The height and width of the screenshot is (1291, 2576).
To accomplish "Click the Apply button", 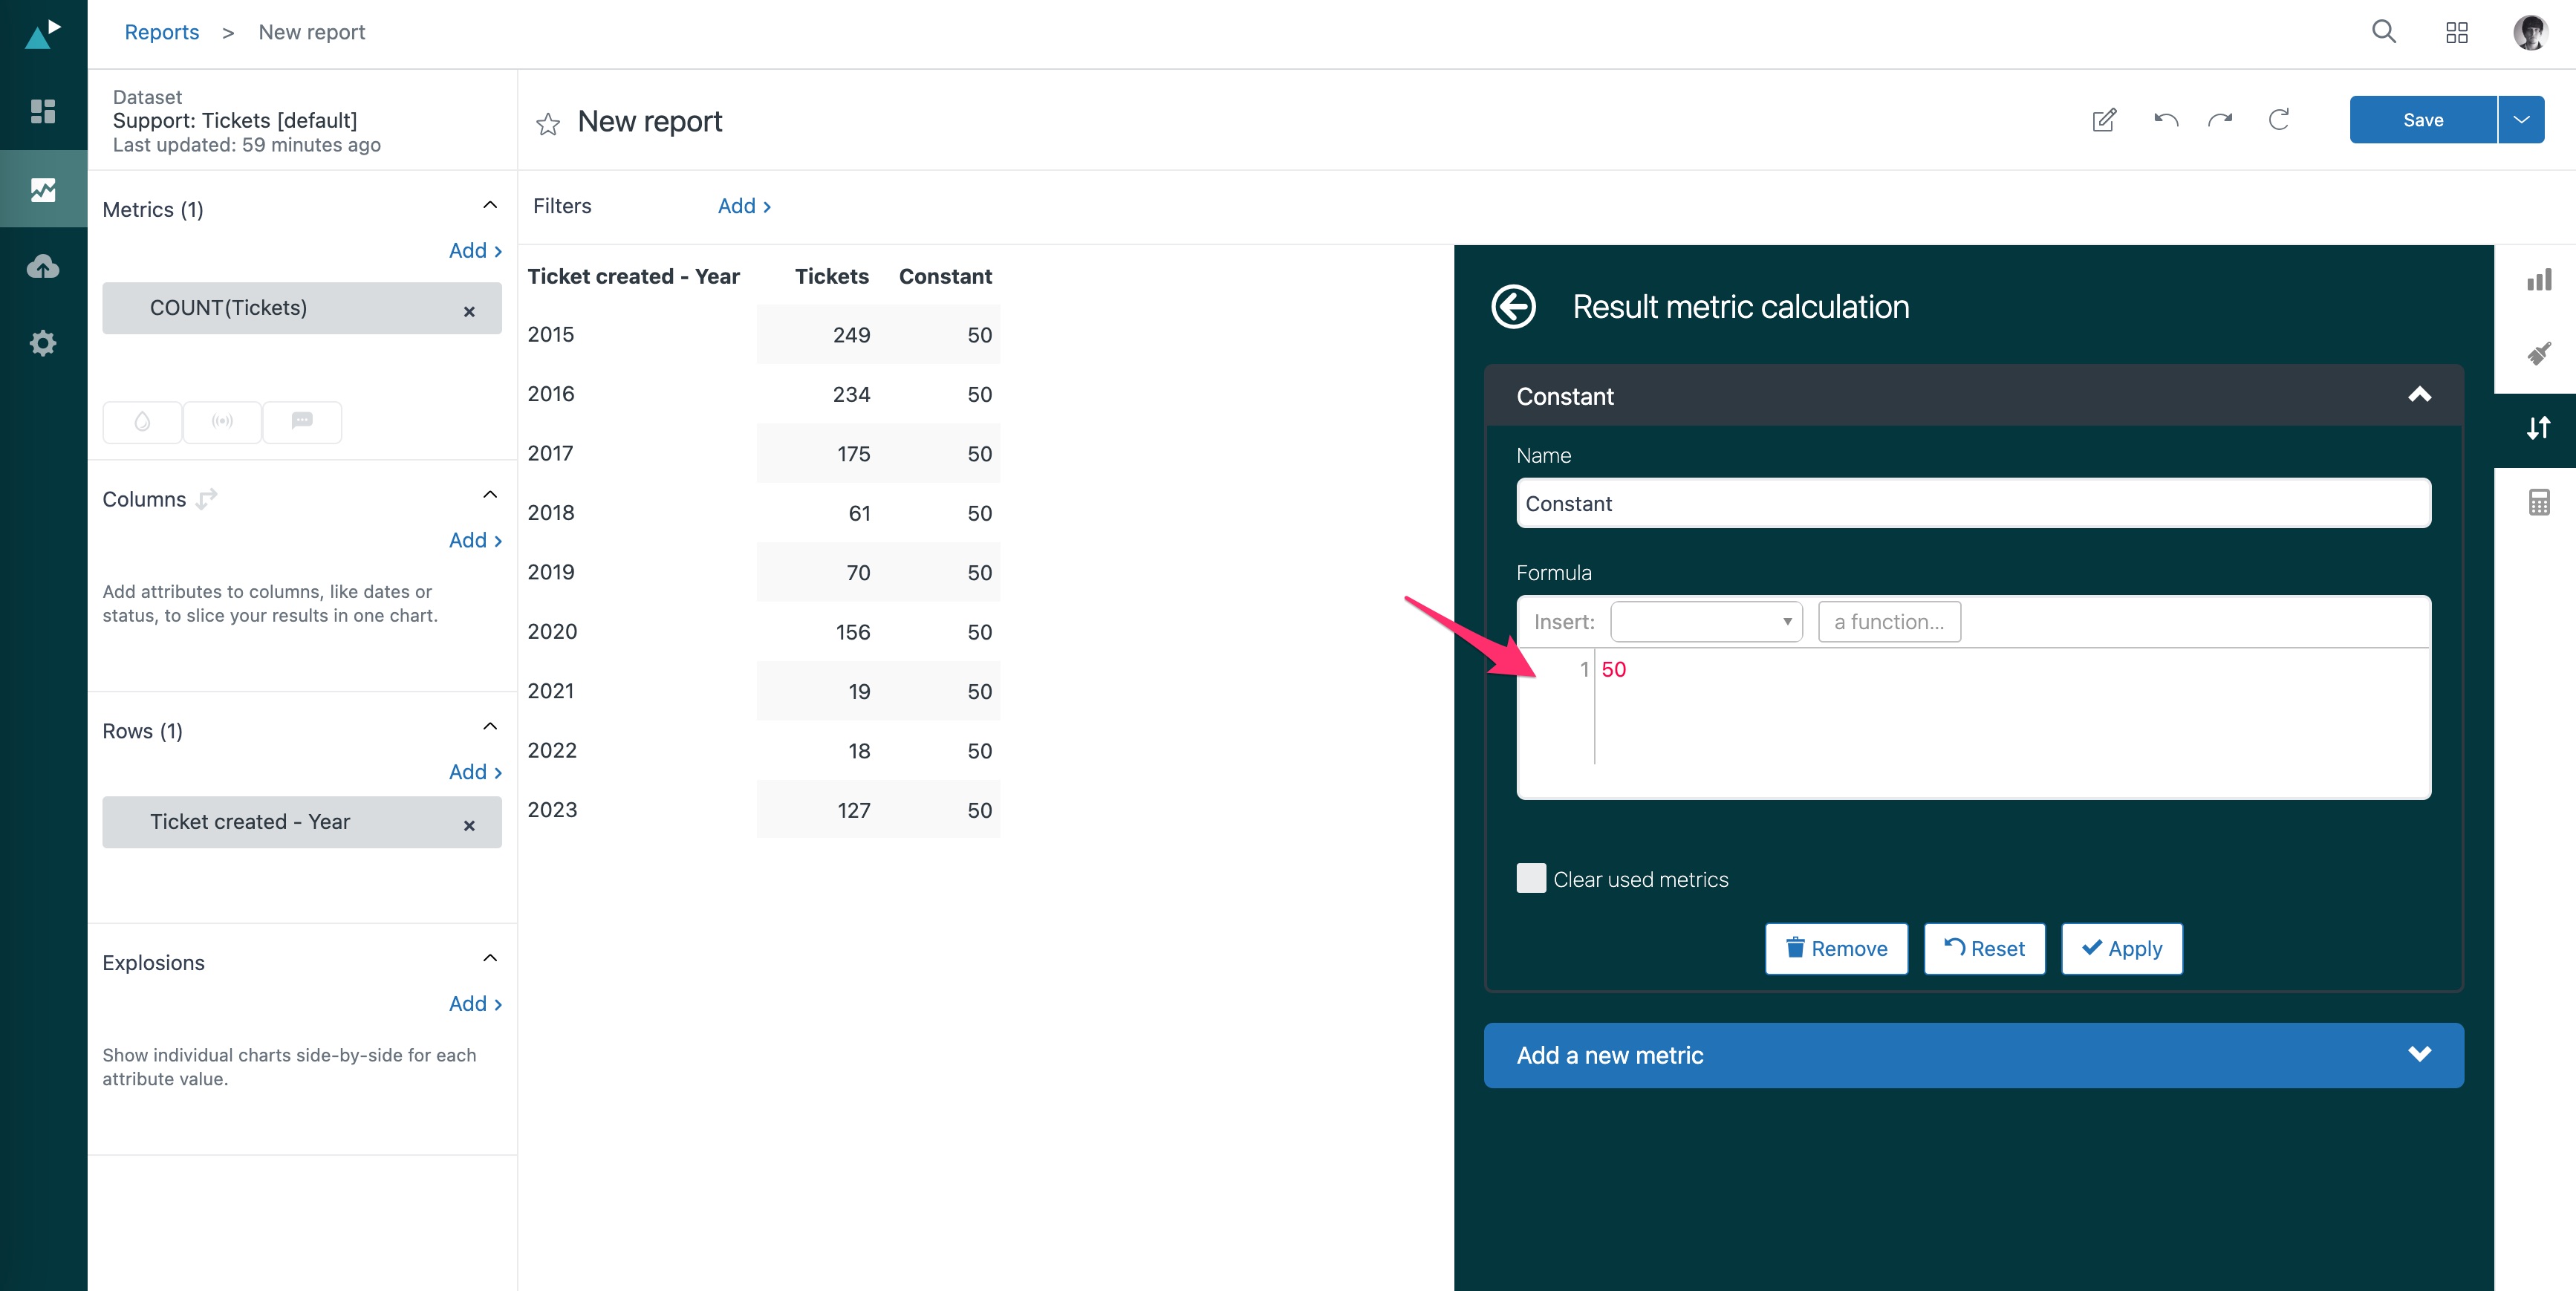I will (x=2121, y=948).
